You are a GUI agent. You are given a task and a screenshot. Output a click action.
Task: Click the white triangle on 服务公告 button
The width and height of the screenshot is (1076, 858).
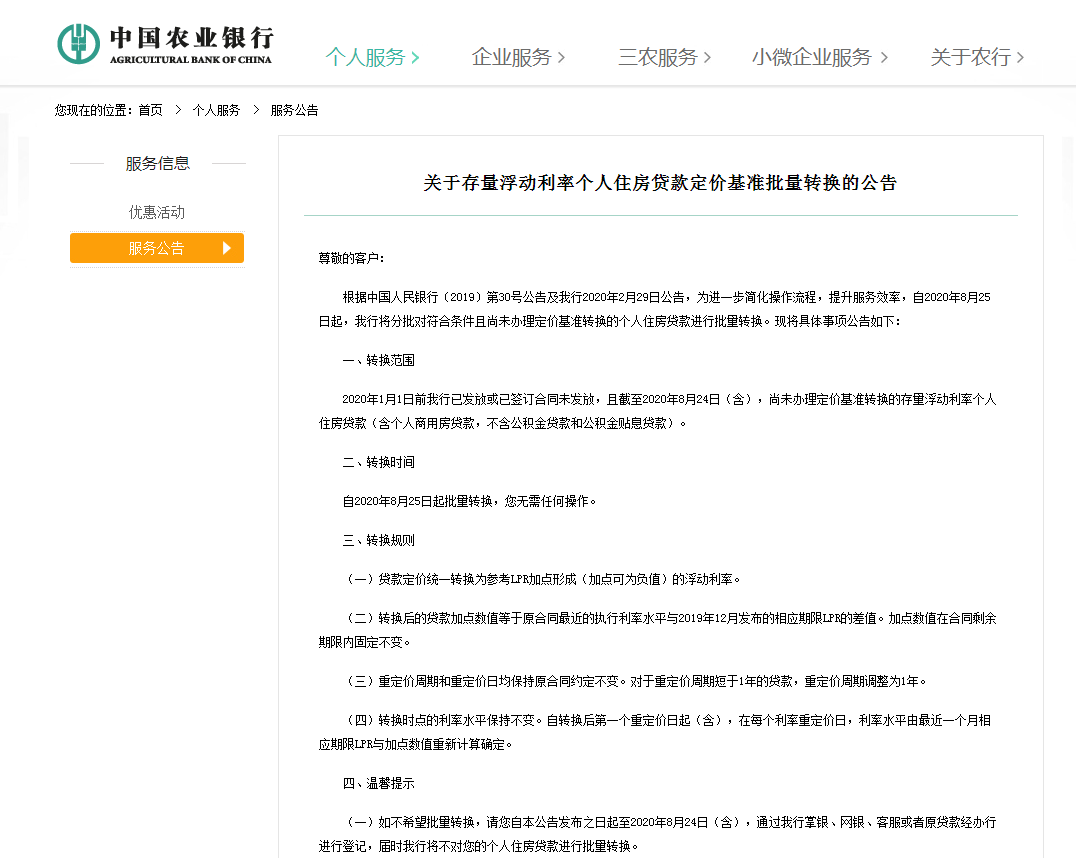click(x=227, y=248)
